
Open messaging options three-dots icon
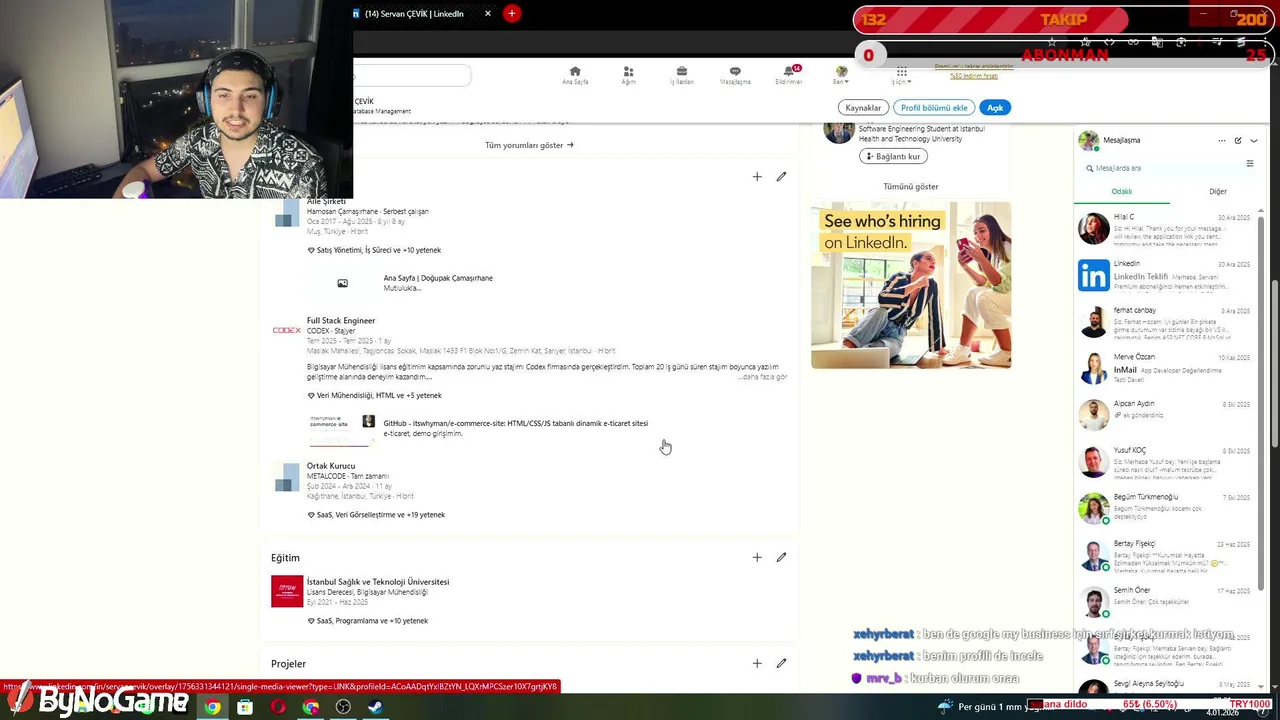click(x=1221, y=141)
